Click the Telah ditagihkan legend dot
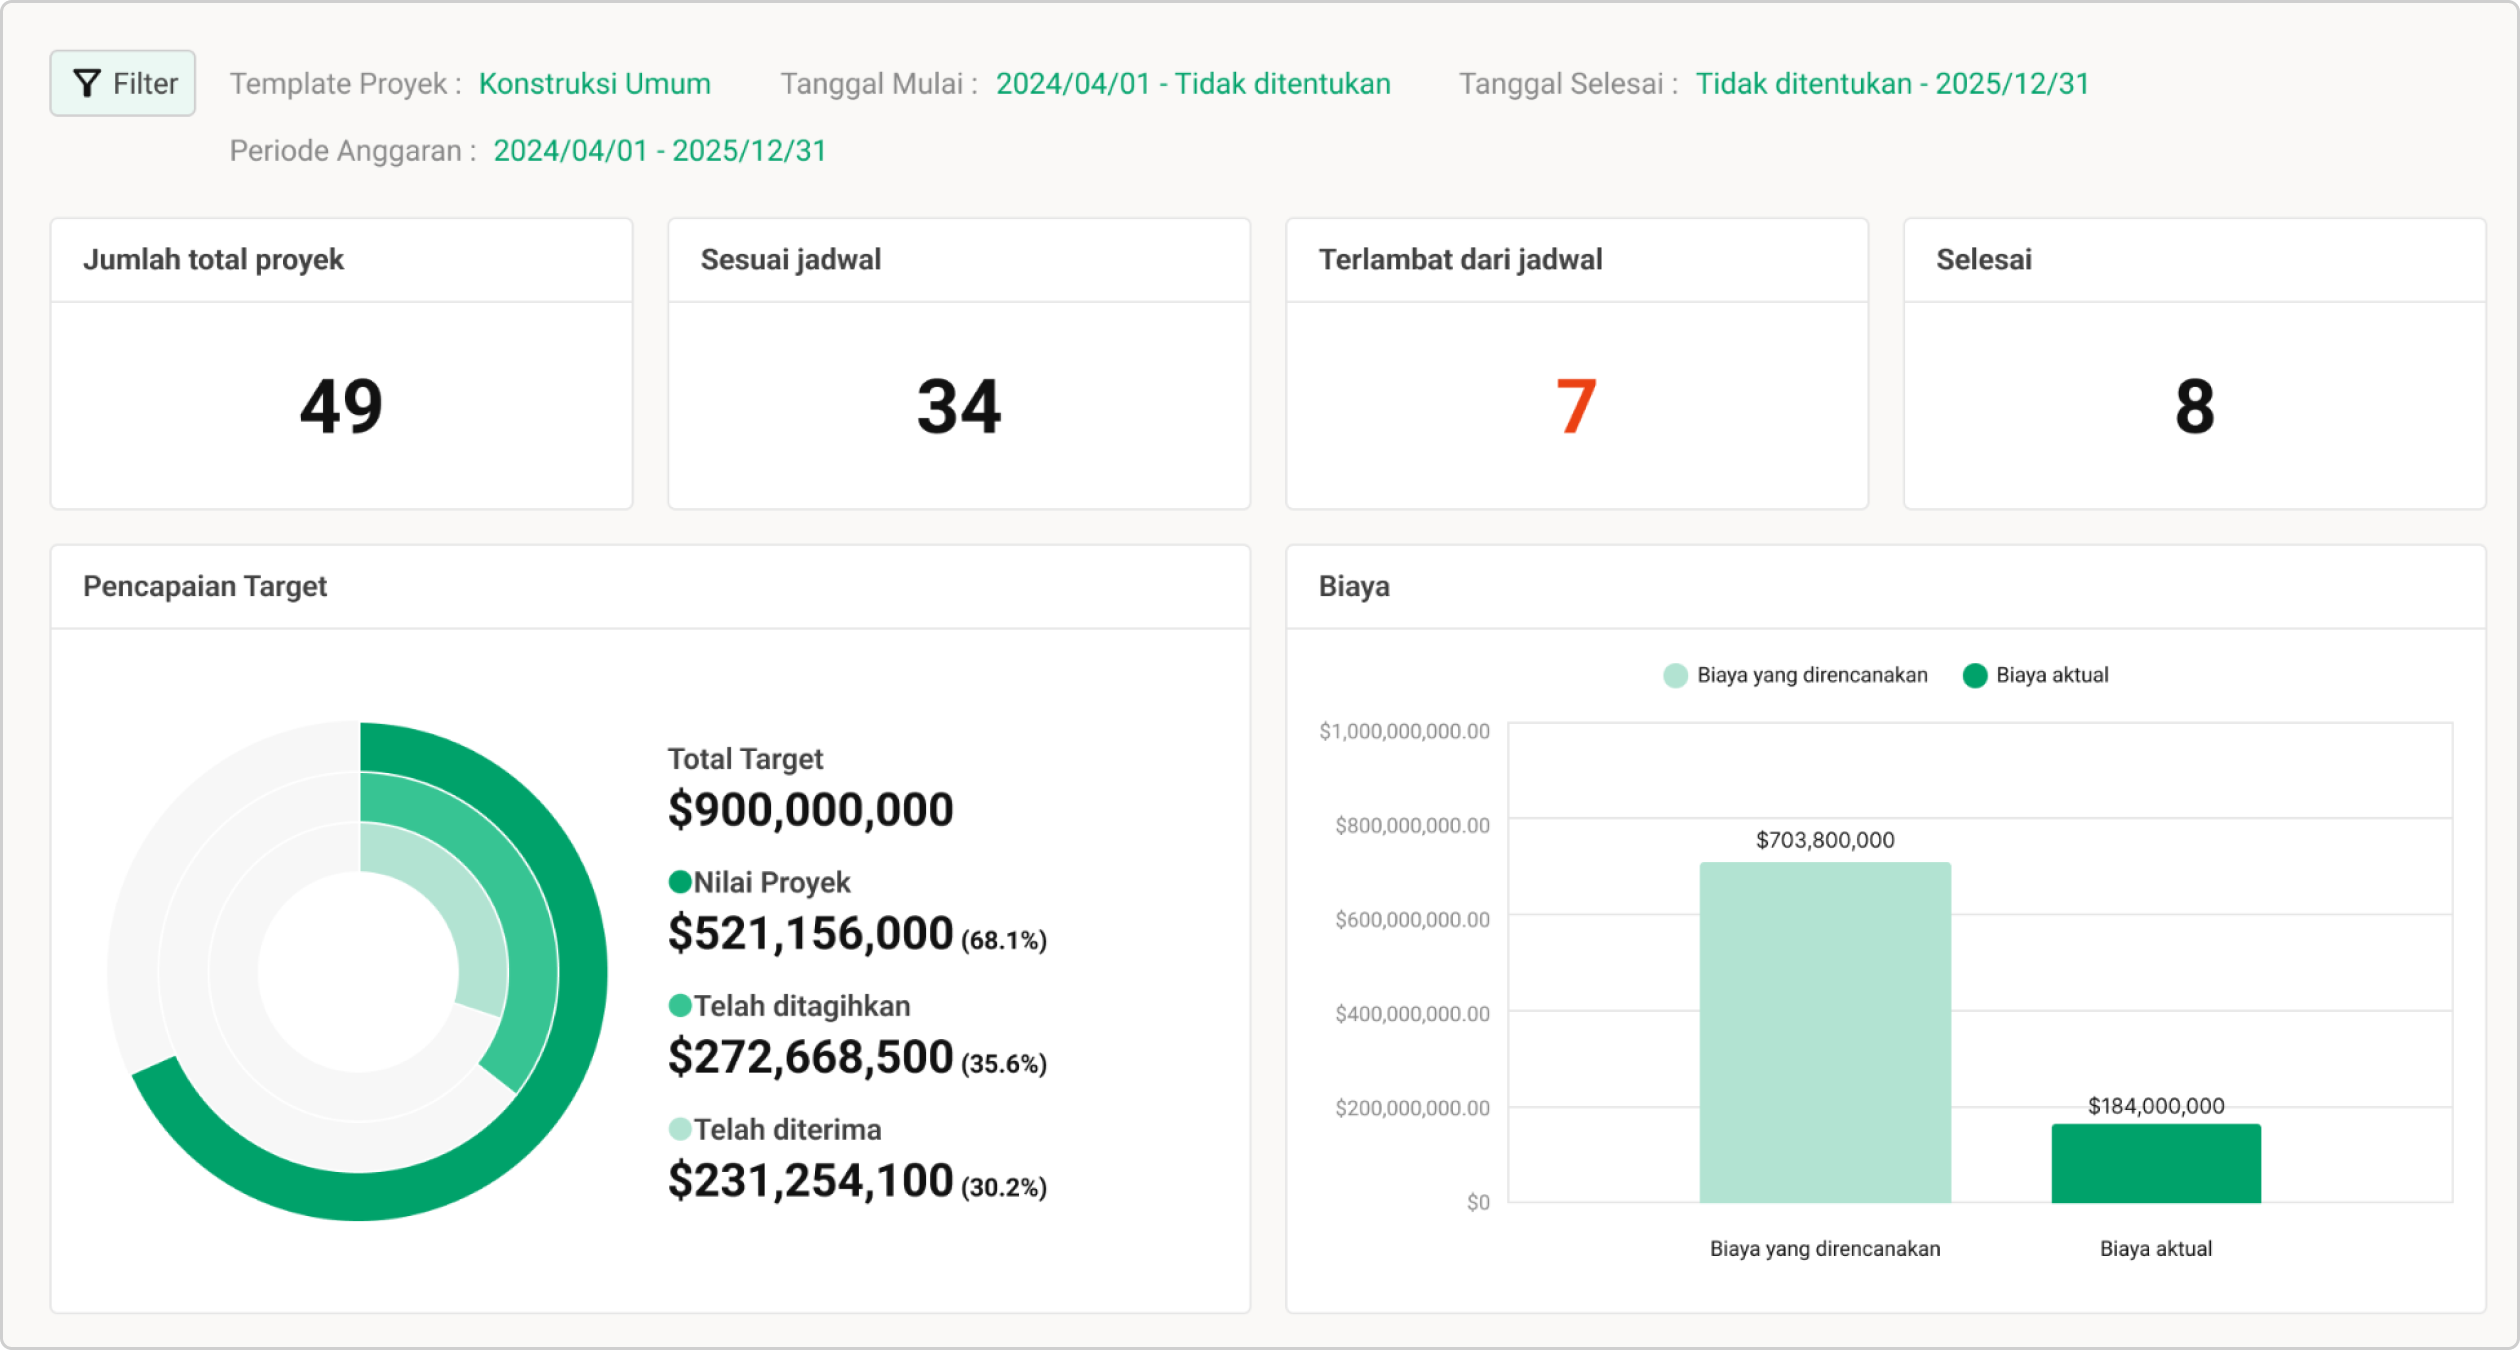Screen dimensions: 2520x1350 (679, 1007)
